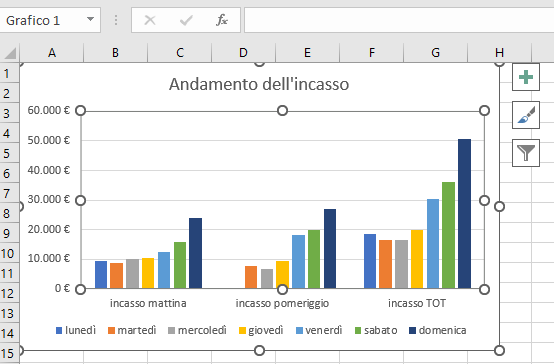Screen dimensions: 554x364
Task: Click the incasso mattina axis label
Action: 148,303
